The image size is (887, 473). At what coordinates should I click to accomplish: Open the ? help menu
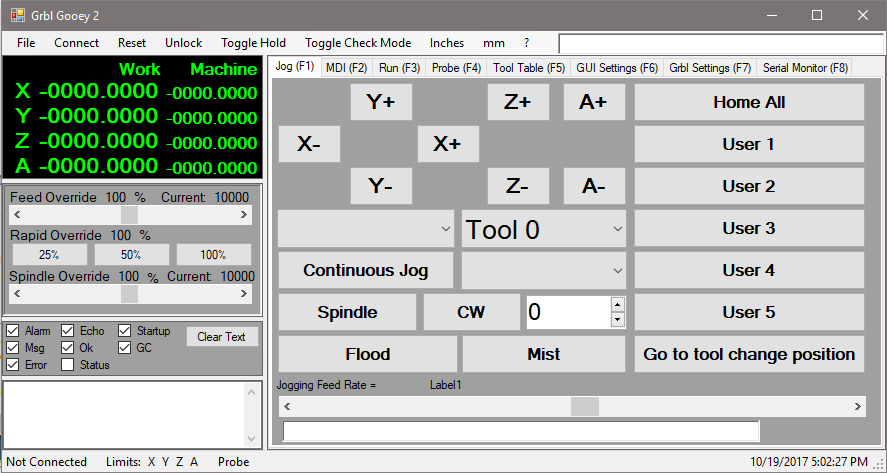point(527,43)
